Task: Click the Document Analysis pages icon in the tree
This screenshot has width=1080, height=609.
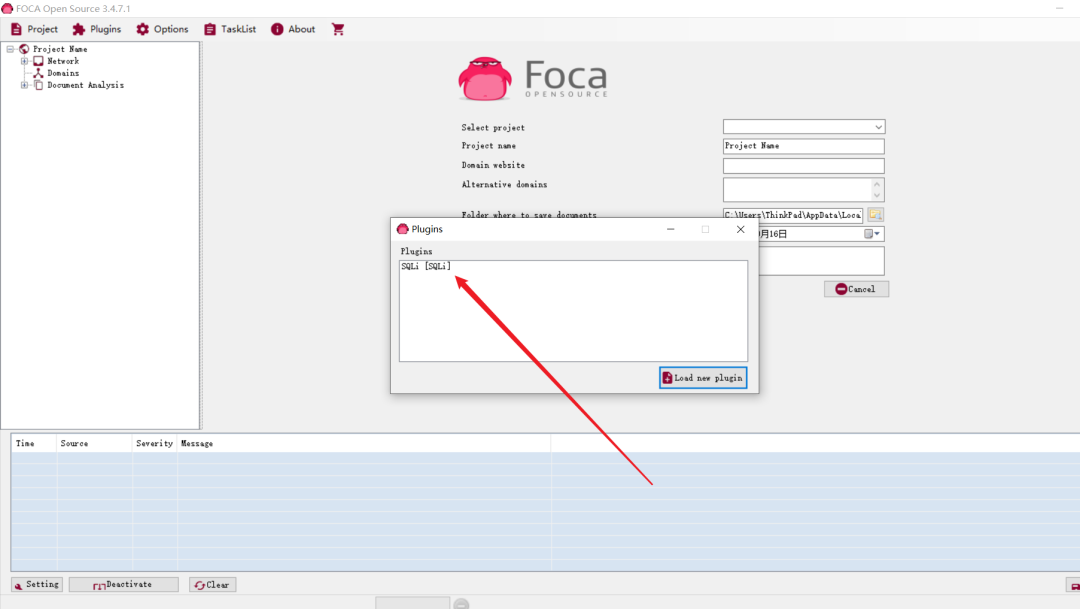Action: [x=39, y=85]
